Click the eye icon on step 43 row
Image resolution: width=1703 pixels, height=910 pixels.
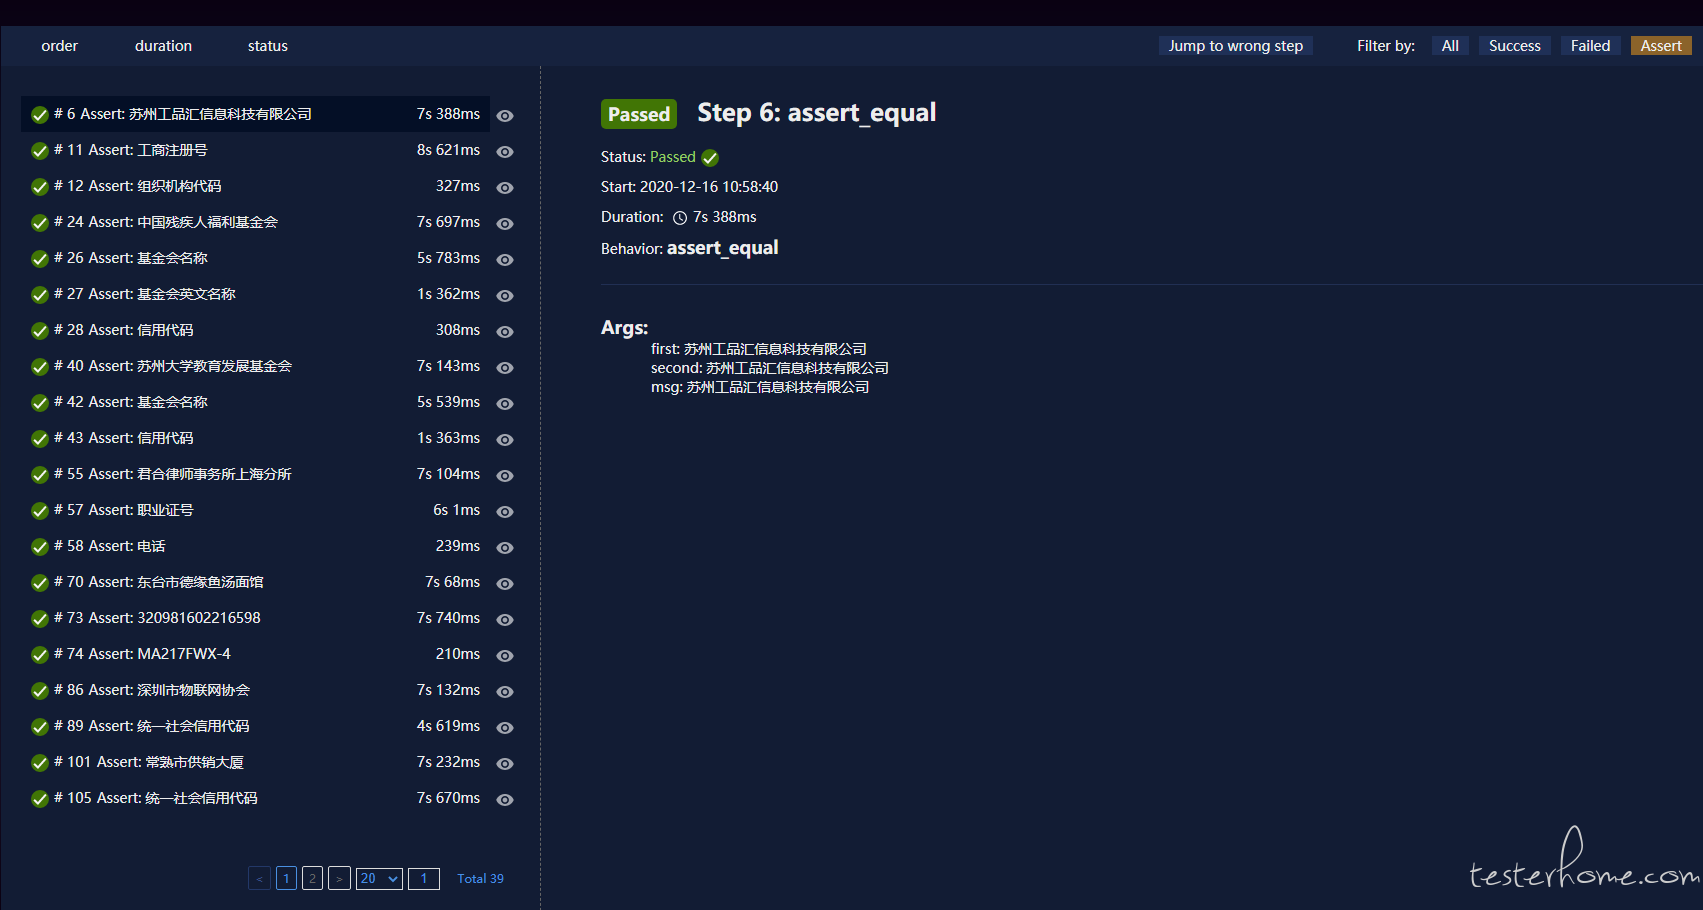click(505, 440)
